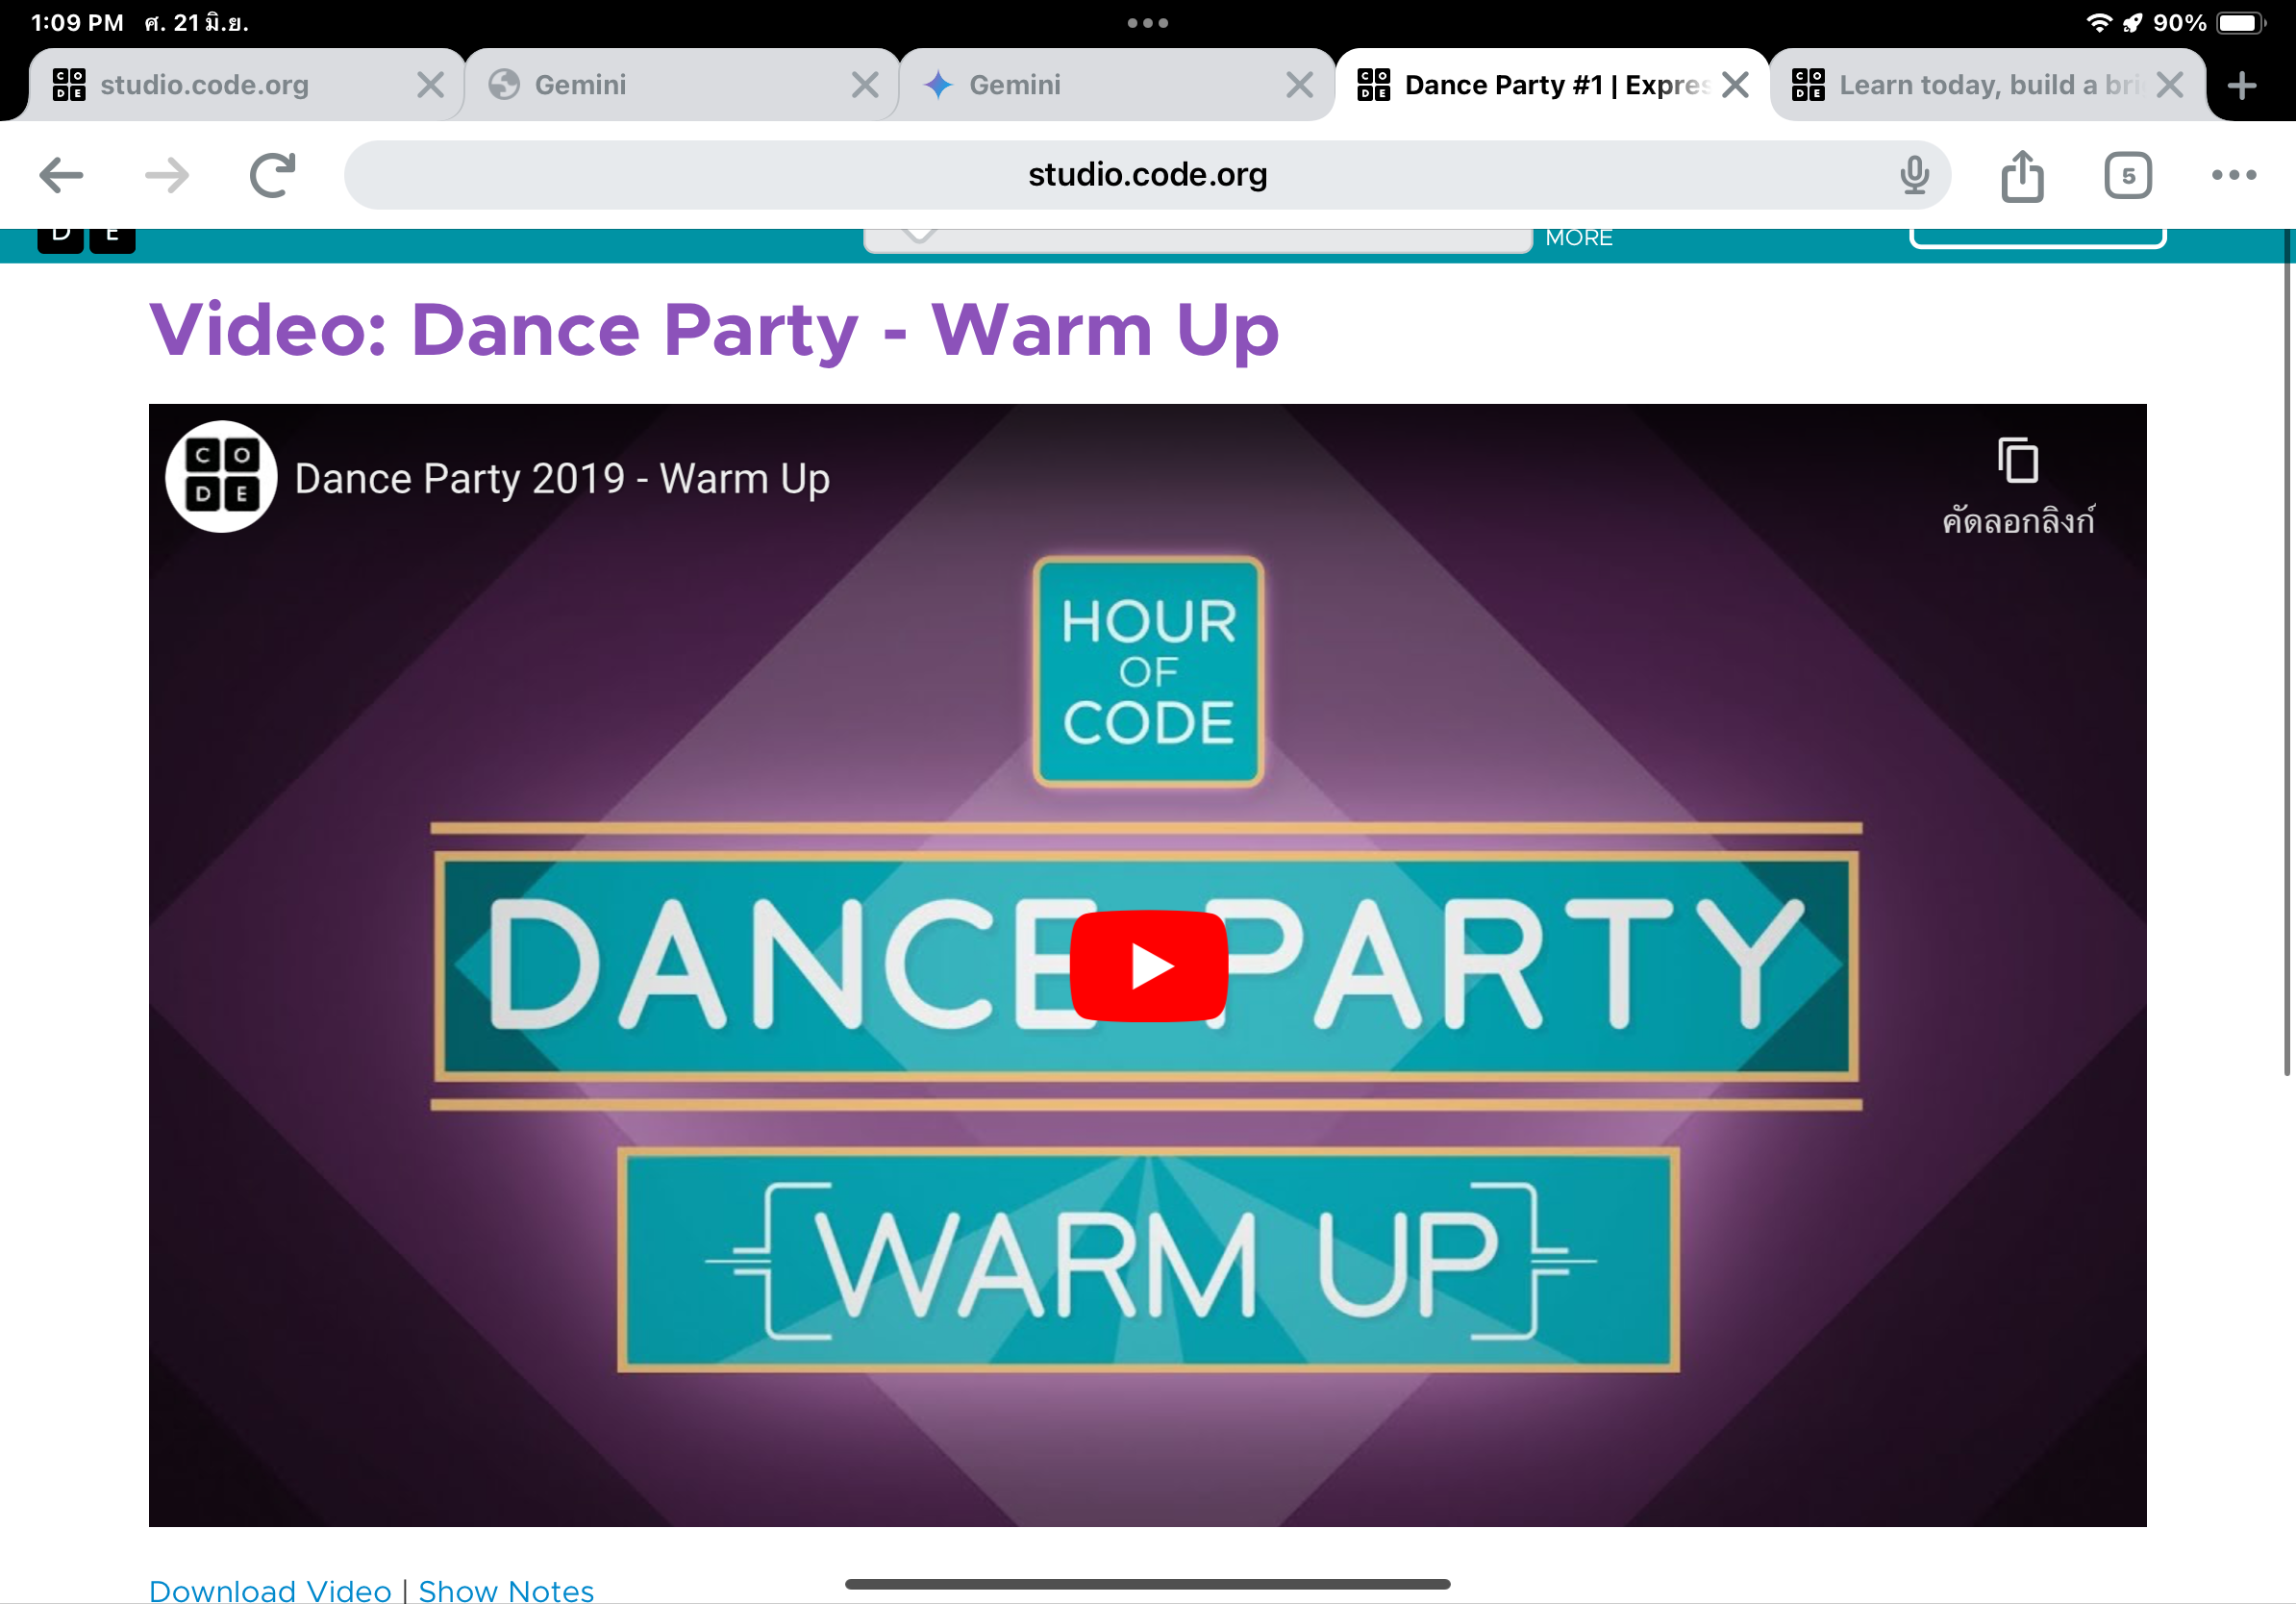This screenshot has height=1604, width=2296.
Task: Open the browser three-dot menu
Action: (2233, 176)
